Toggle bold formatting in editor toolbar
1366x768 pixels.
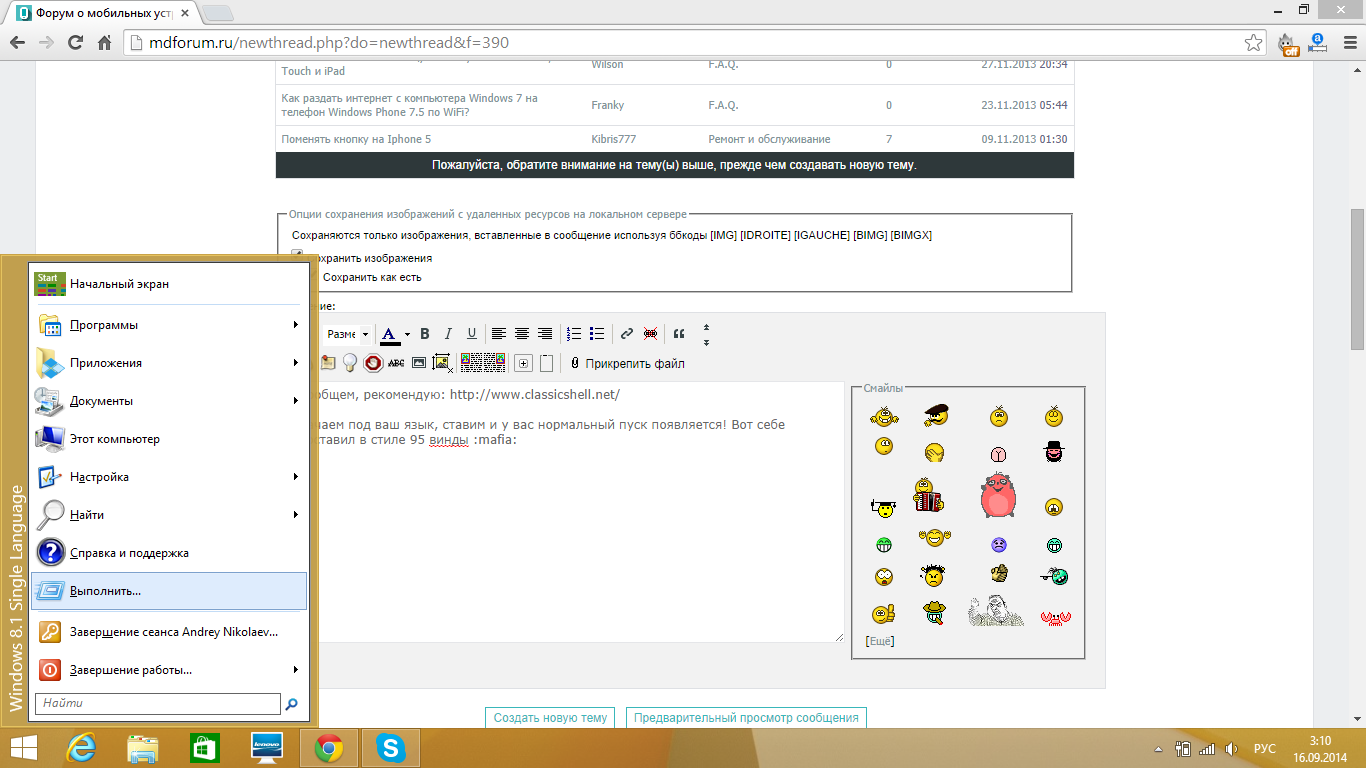click(425, 334)
